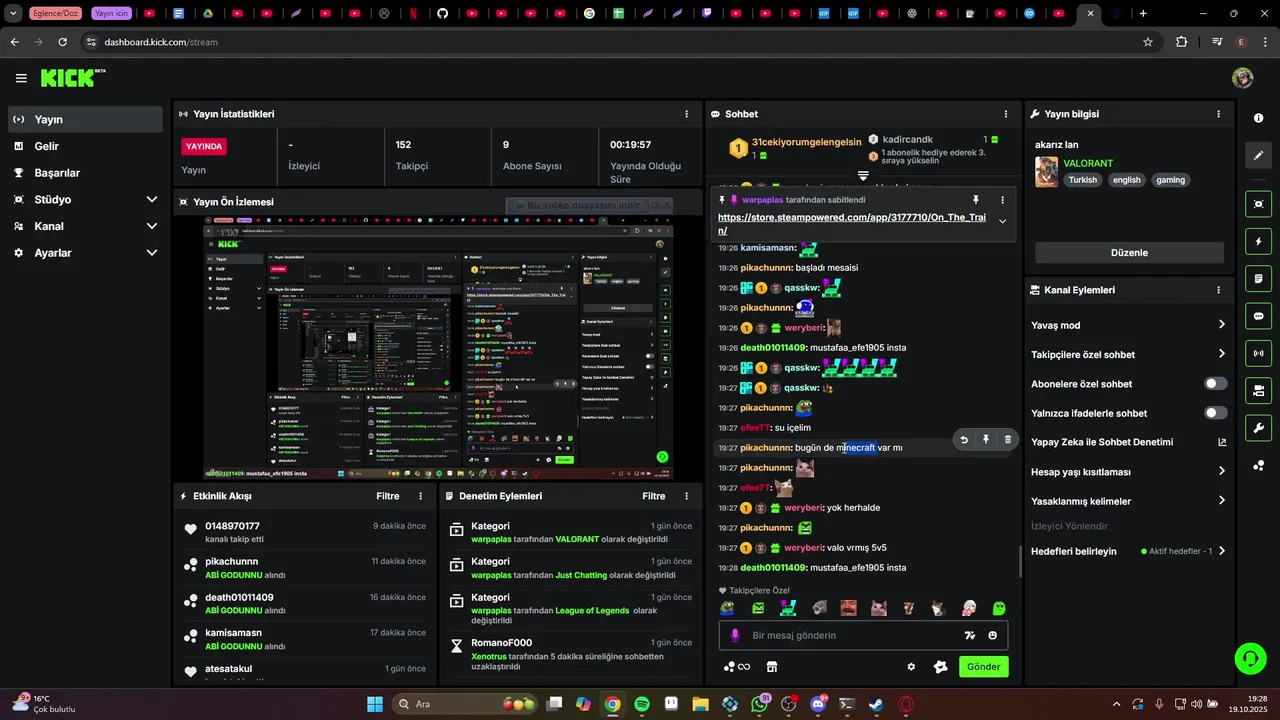Open the emoji picker in the message box
The width and height of the screenshot is (1280, 720).
click(x=993, y=635)
